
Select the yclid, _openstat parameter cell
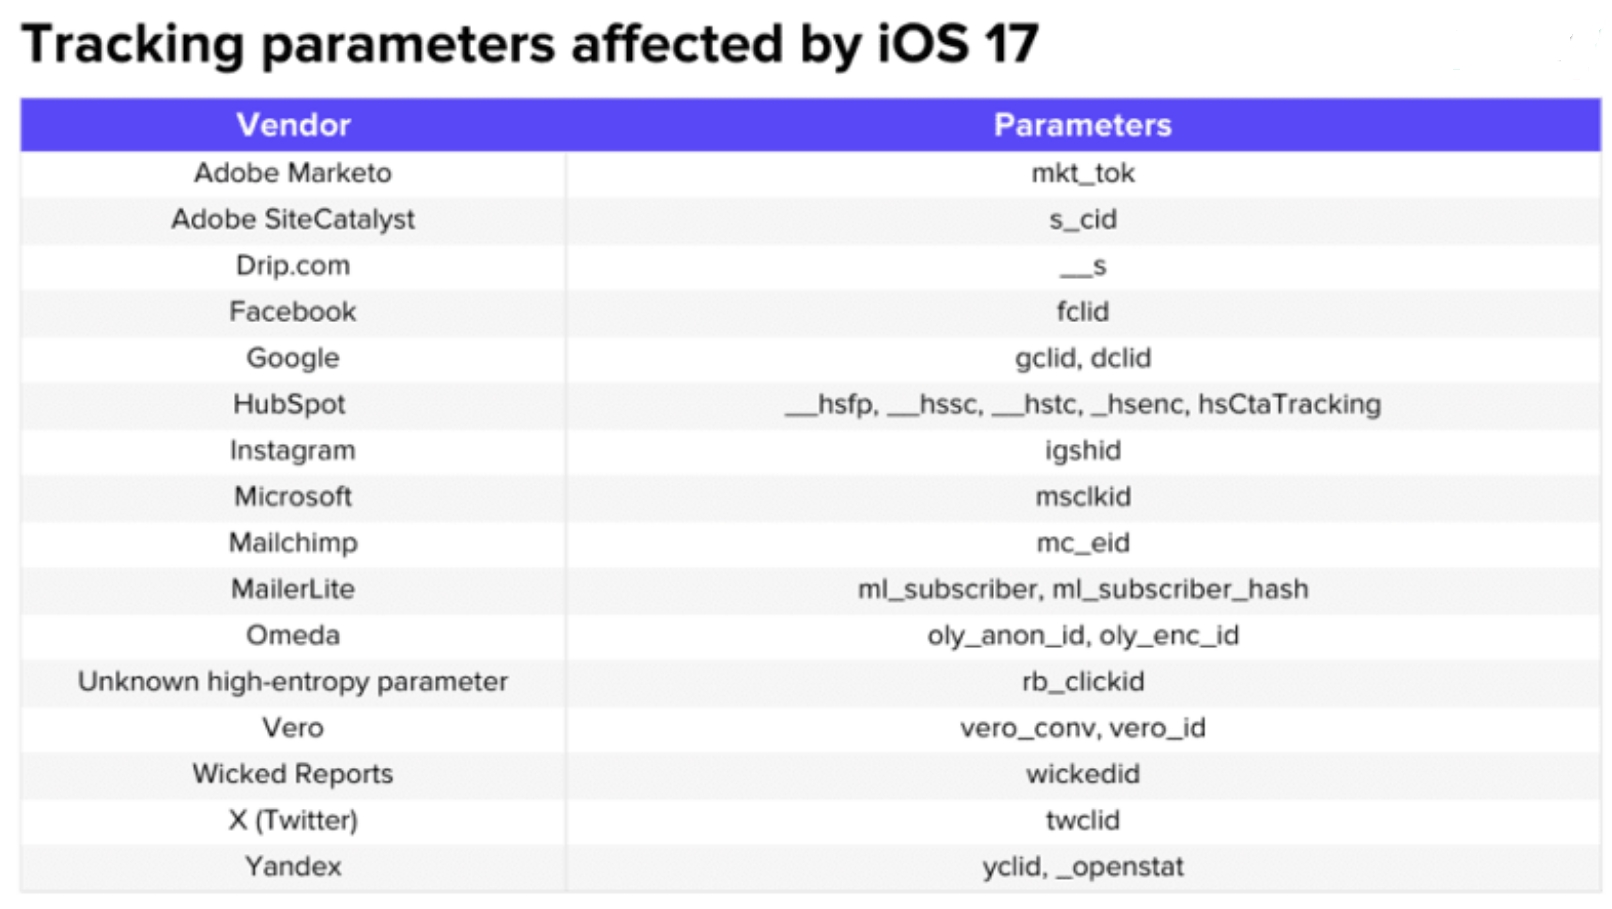1082,866
